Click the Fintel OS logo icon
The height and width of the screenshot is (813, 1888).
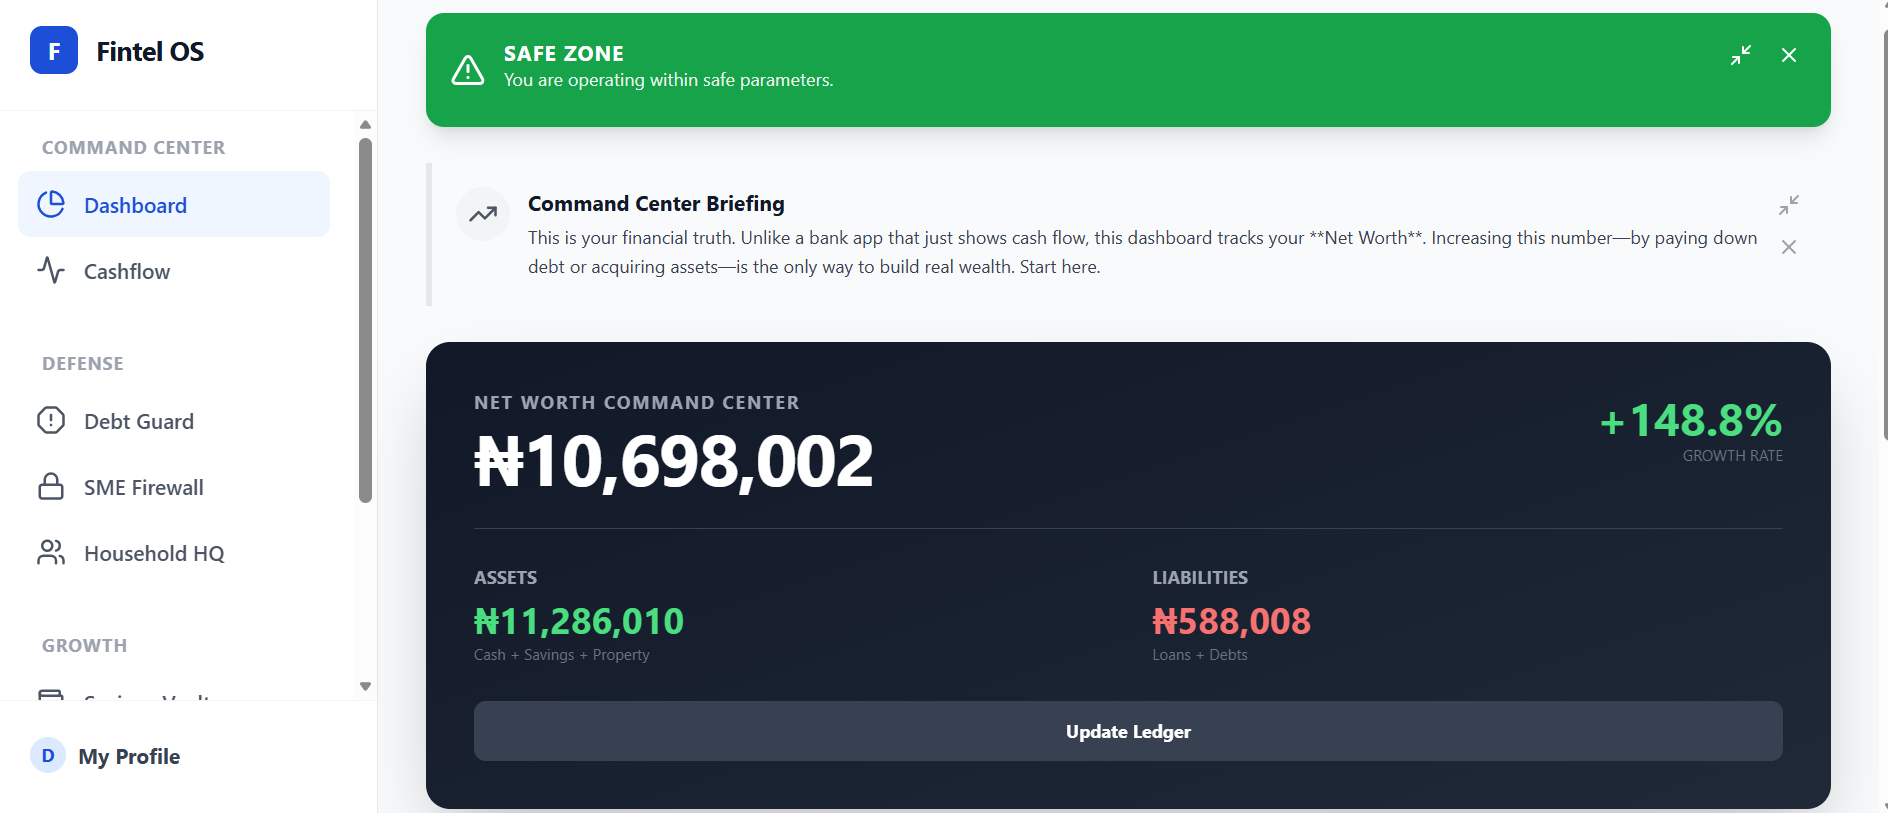(54, 51)
